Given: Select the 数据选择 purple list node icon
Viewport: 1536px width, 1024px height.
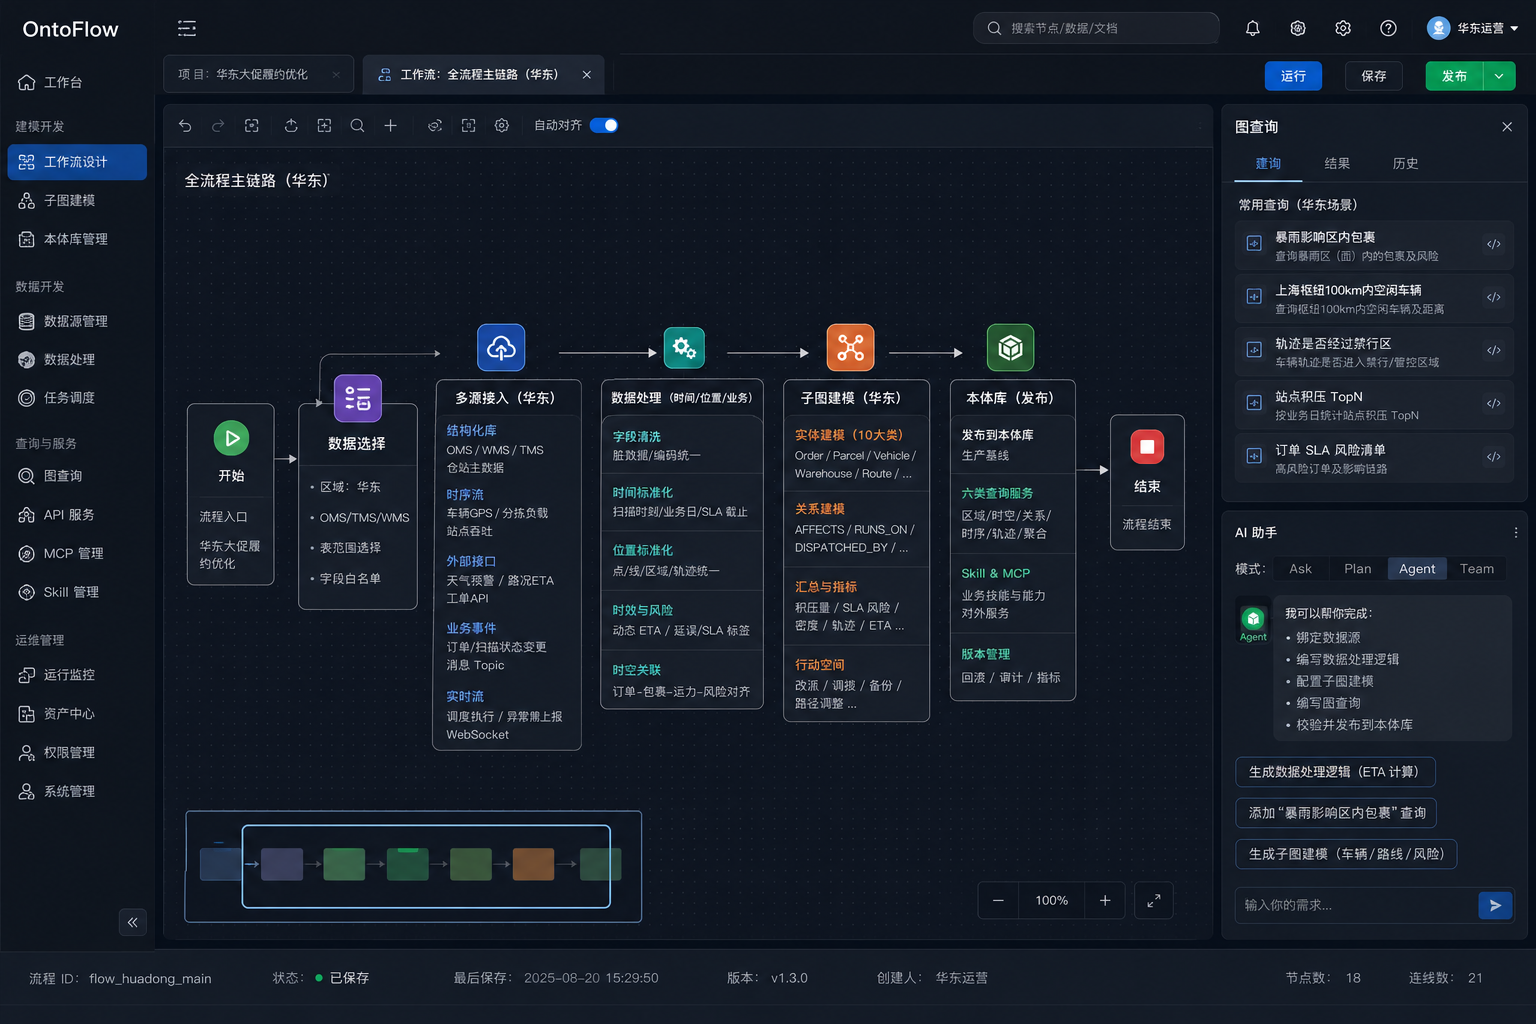Looking at the screenshot, I should pos(357,399).
